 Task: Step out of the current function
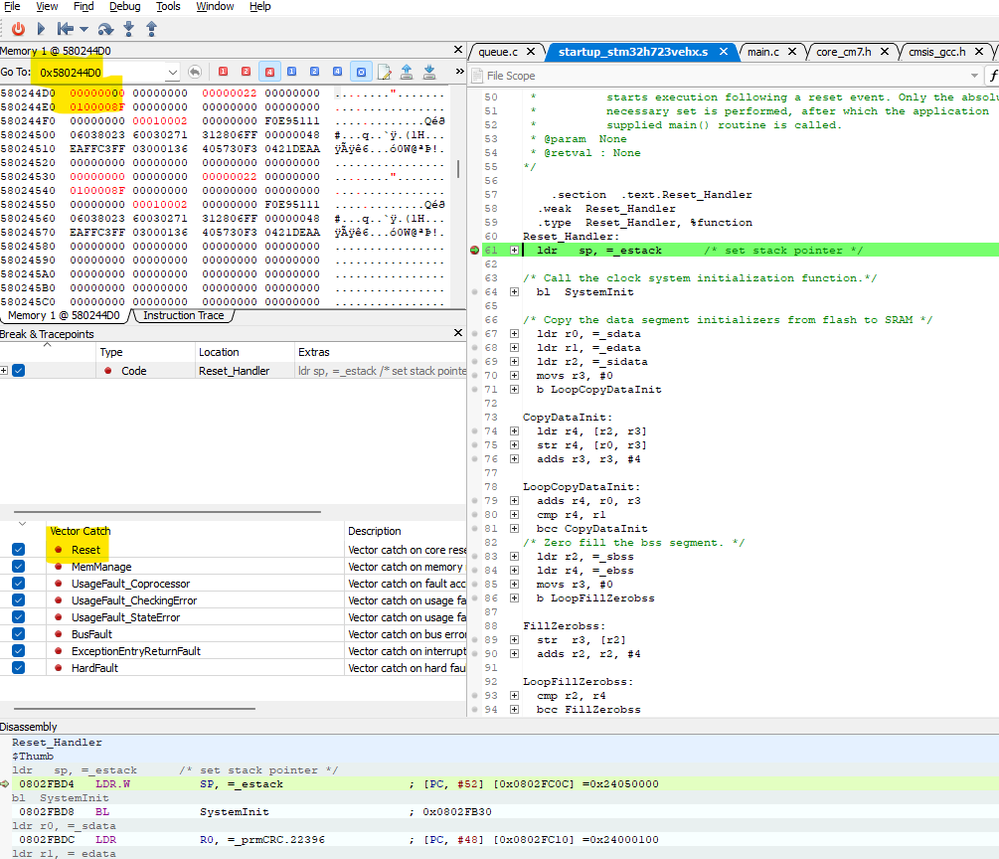click(x=152, y=29)
